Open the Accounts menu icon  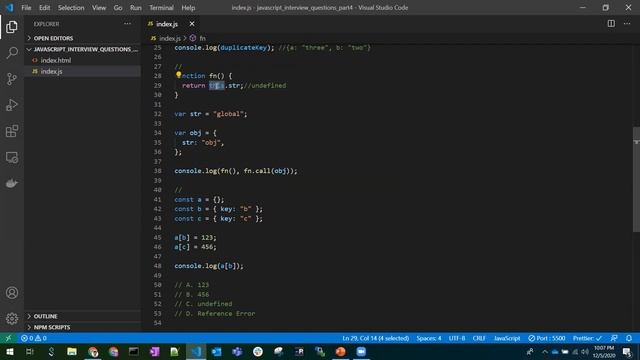coord(12,293)
